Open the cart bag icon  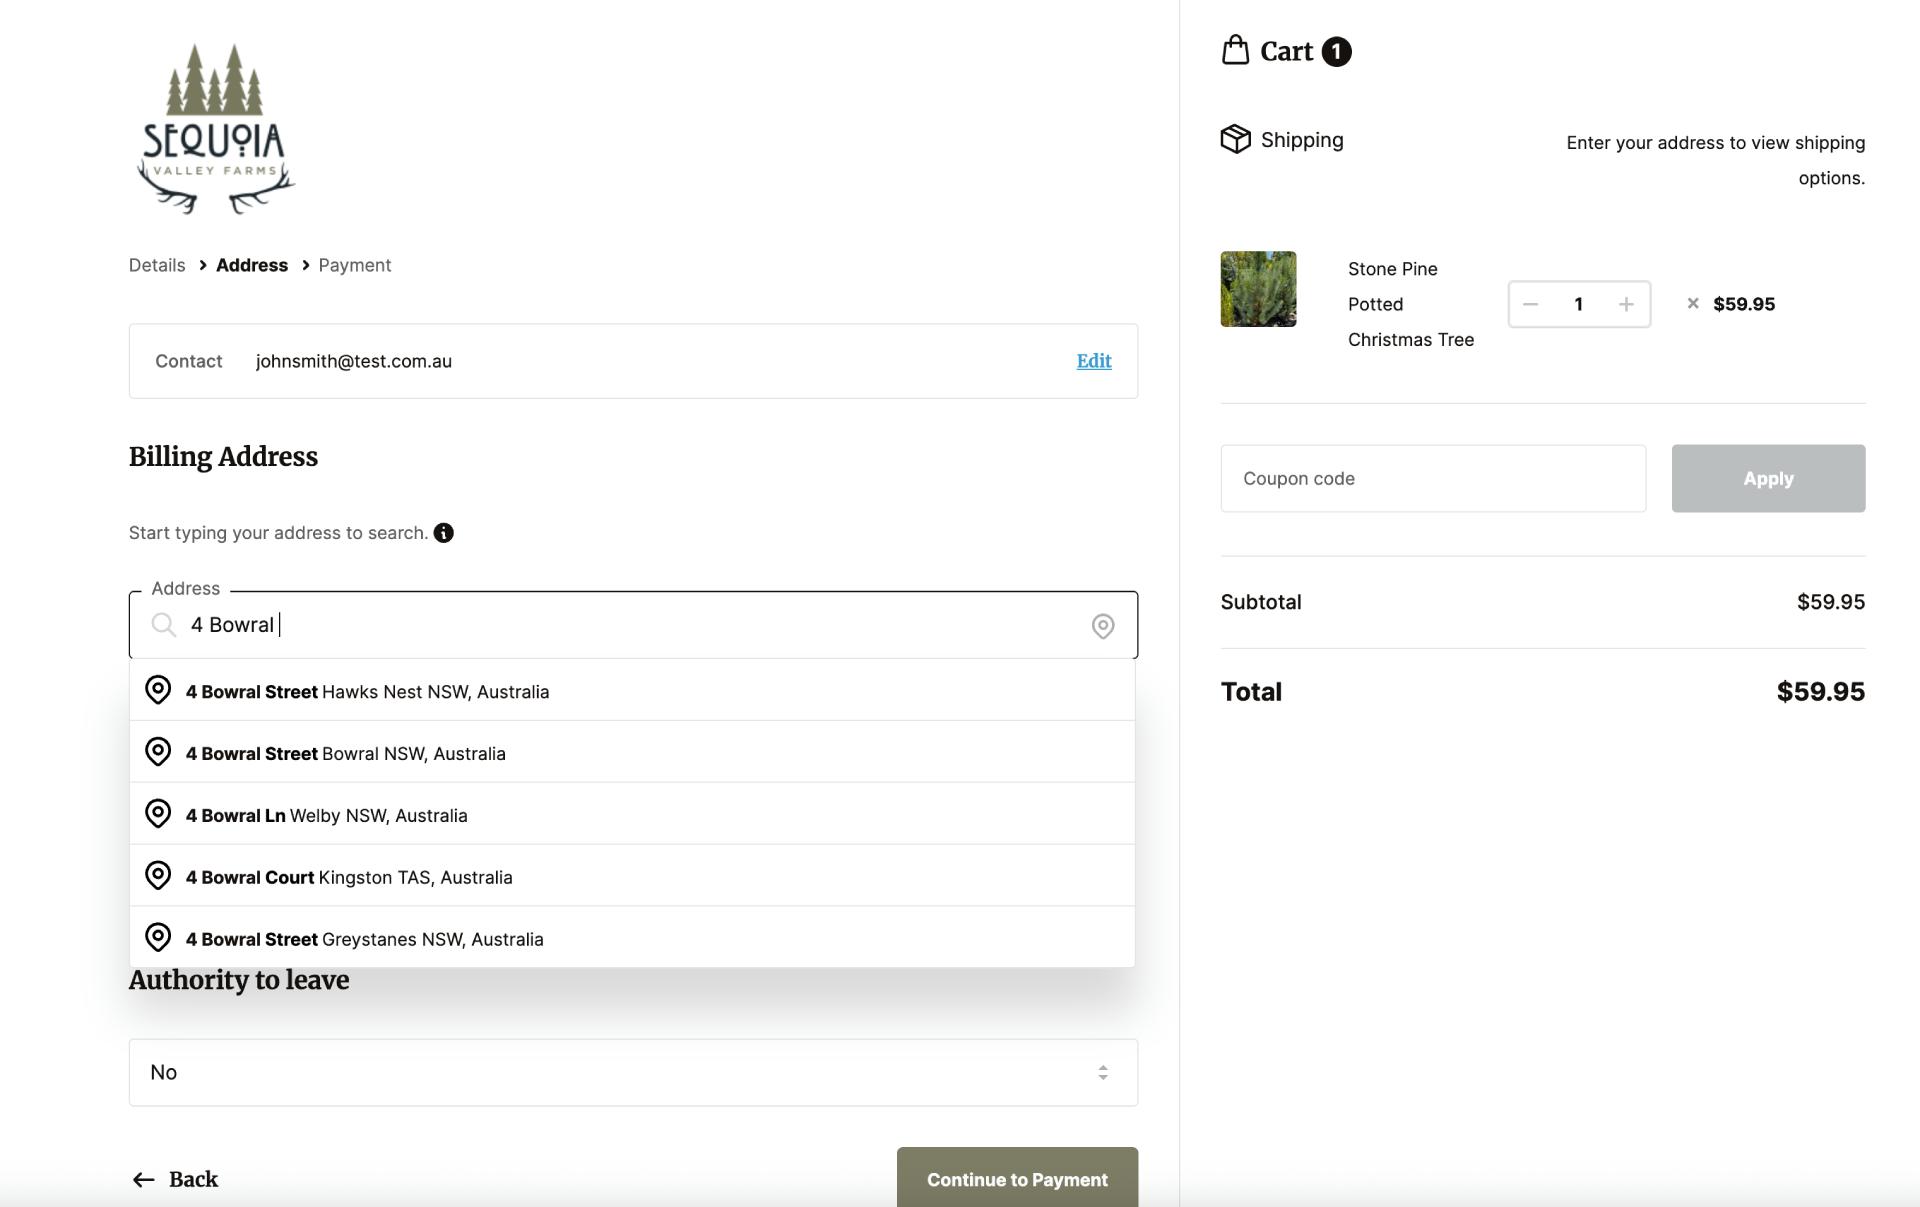pos(1235,51)
